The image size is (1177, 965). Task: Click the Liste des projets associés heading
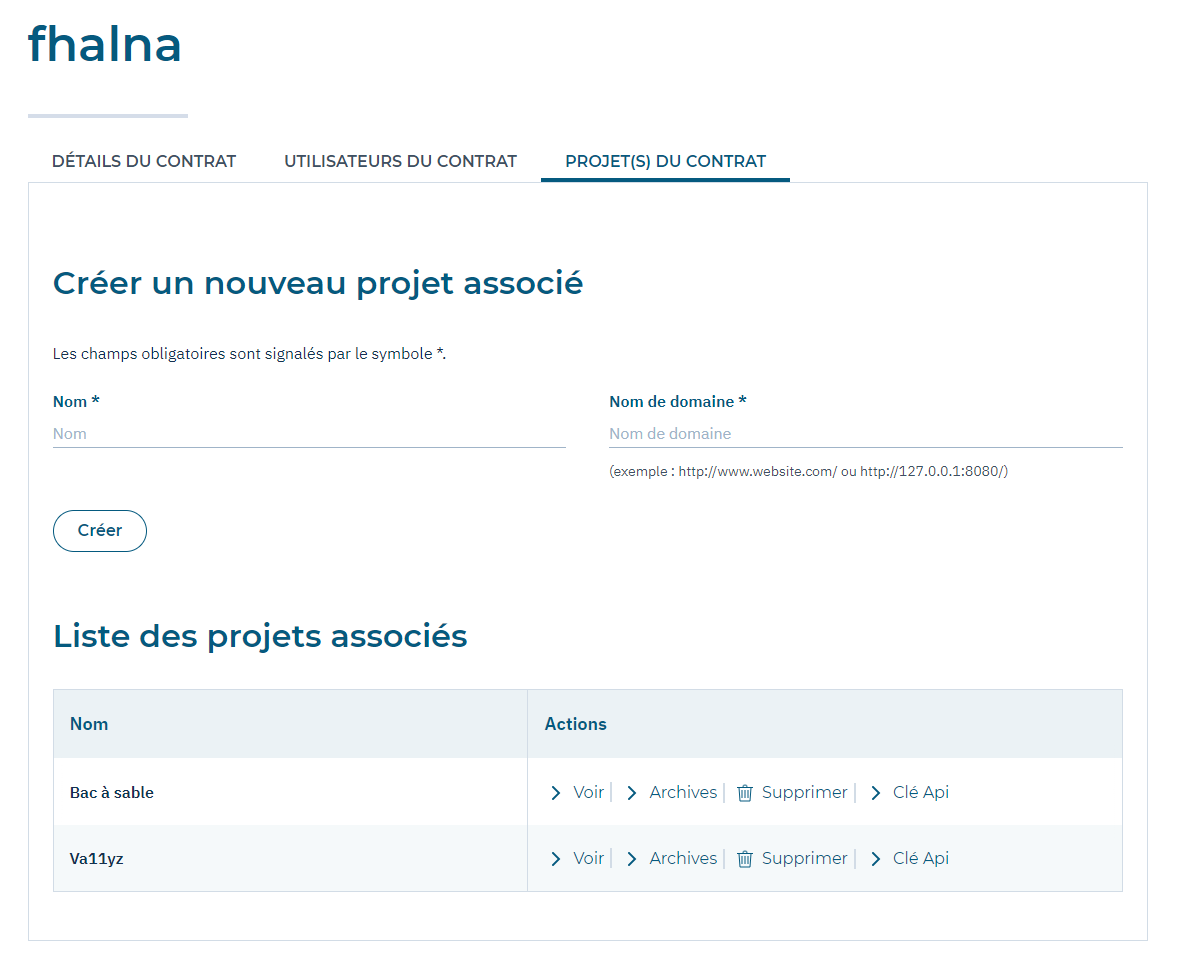(260, 636)
